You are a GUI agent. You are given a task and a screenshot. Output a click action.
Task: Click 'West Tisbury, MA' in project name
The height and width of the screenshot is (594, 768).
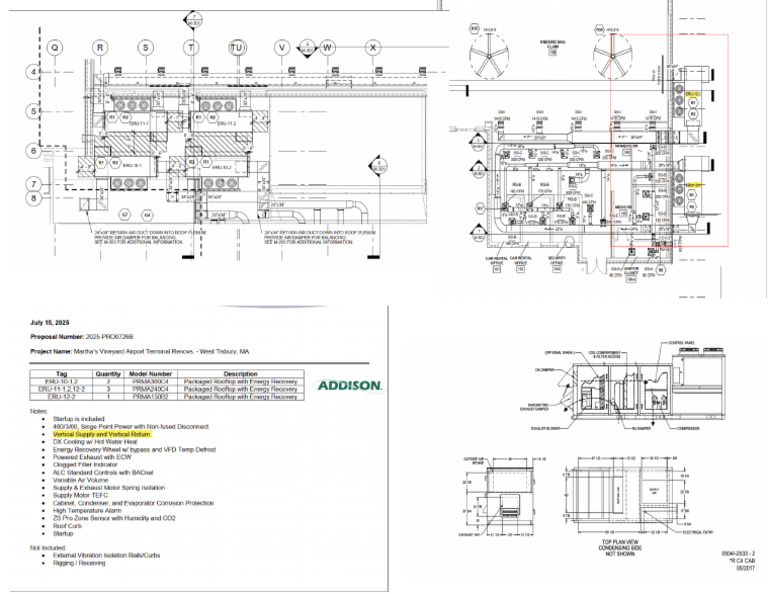[x=224, y=352]
